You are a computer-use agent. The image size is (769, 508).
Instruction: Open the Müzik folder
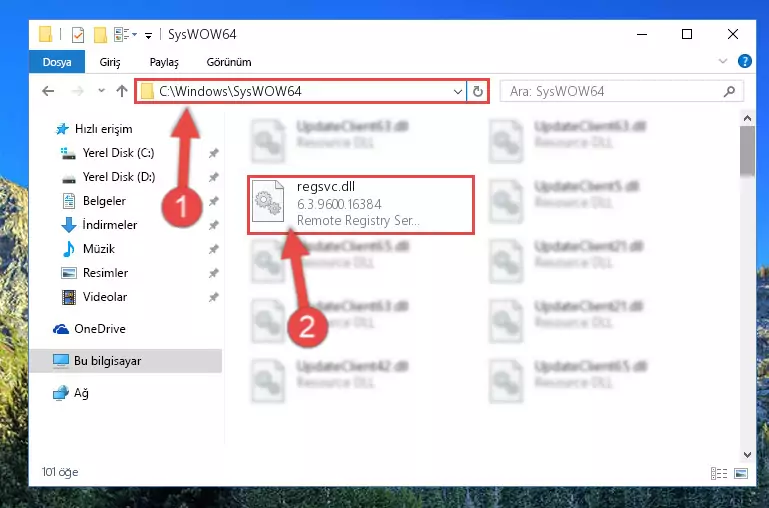(x=99, y=249)
